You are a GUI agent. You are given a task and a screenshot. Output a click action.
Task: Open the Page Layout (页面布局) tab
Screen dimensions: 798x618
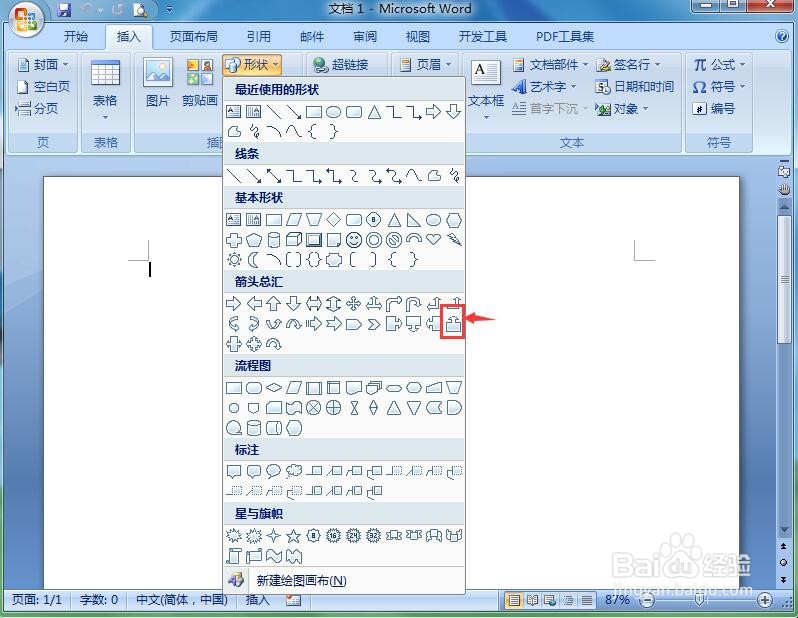pyautogui.click(x=193, y=36)
